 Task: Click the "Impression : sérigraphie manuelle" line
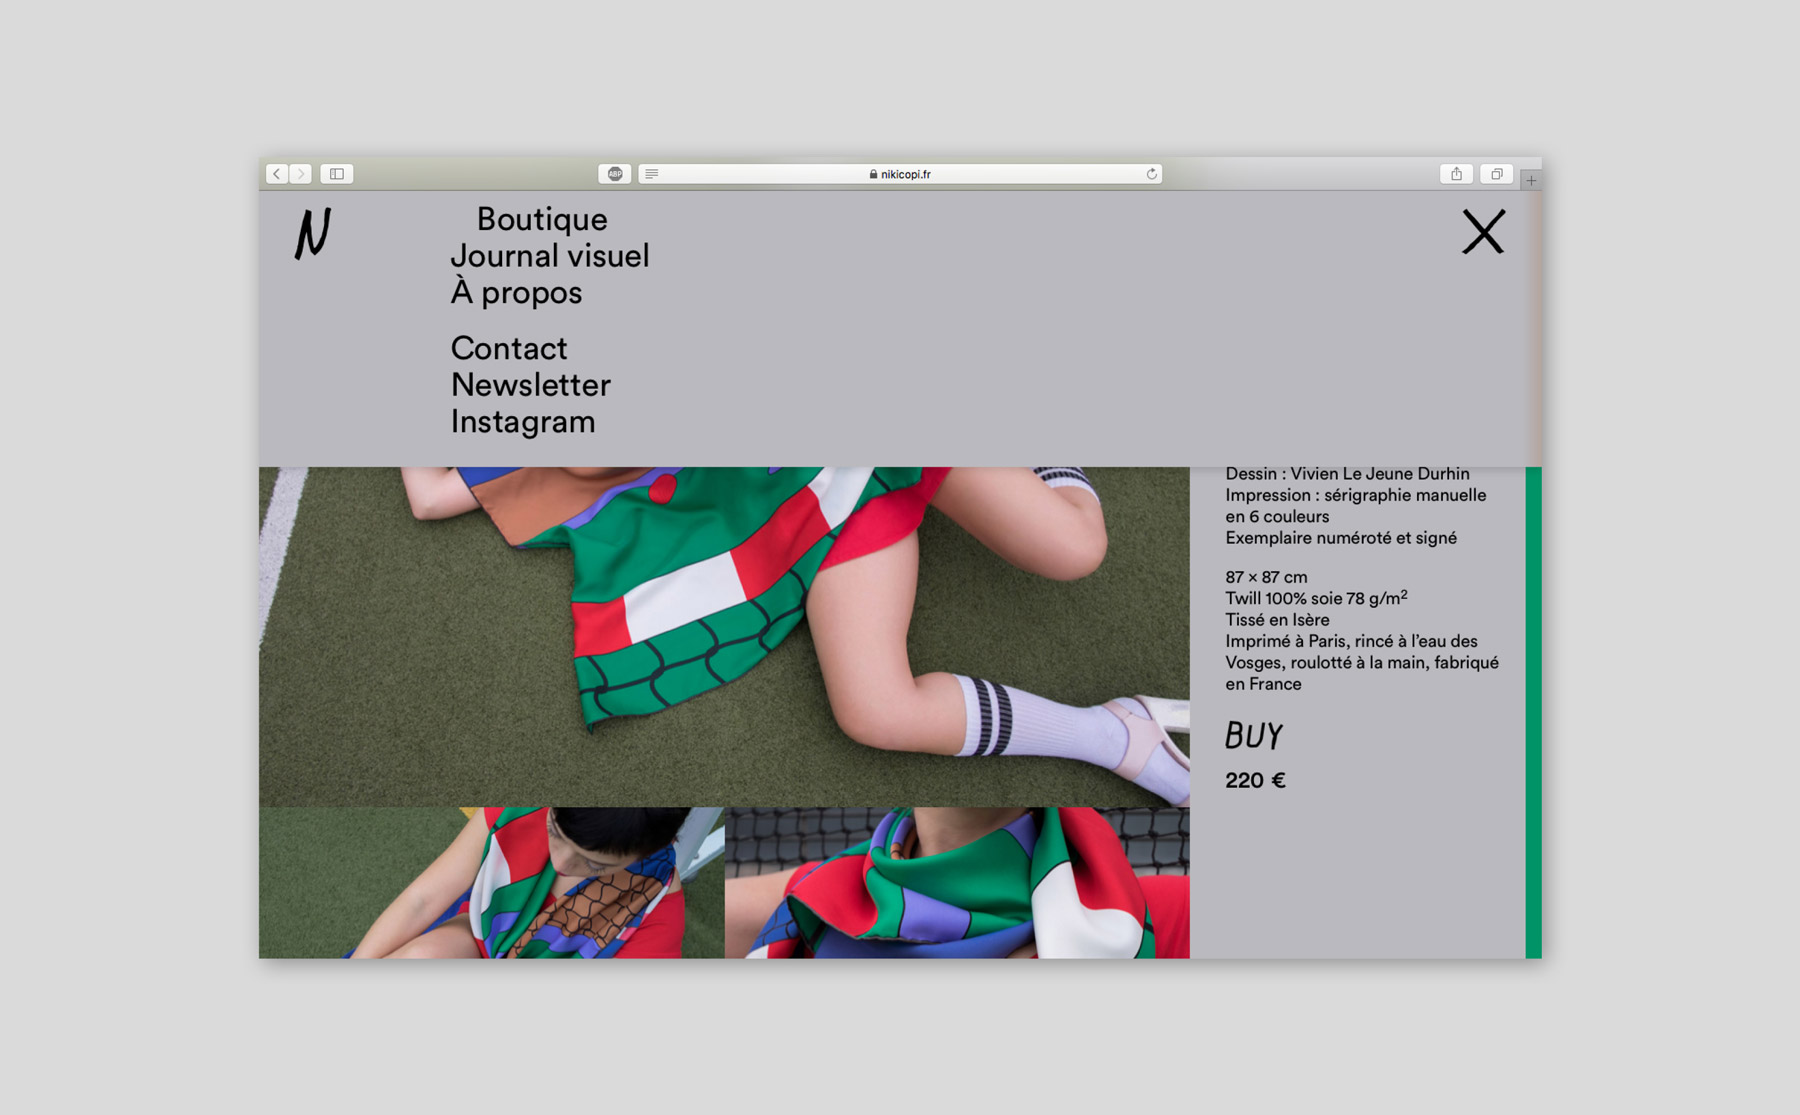pyautogui.click(x=1355, y=495)
